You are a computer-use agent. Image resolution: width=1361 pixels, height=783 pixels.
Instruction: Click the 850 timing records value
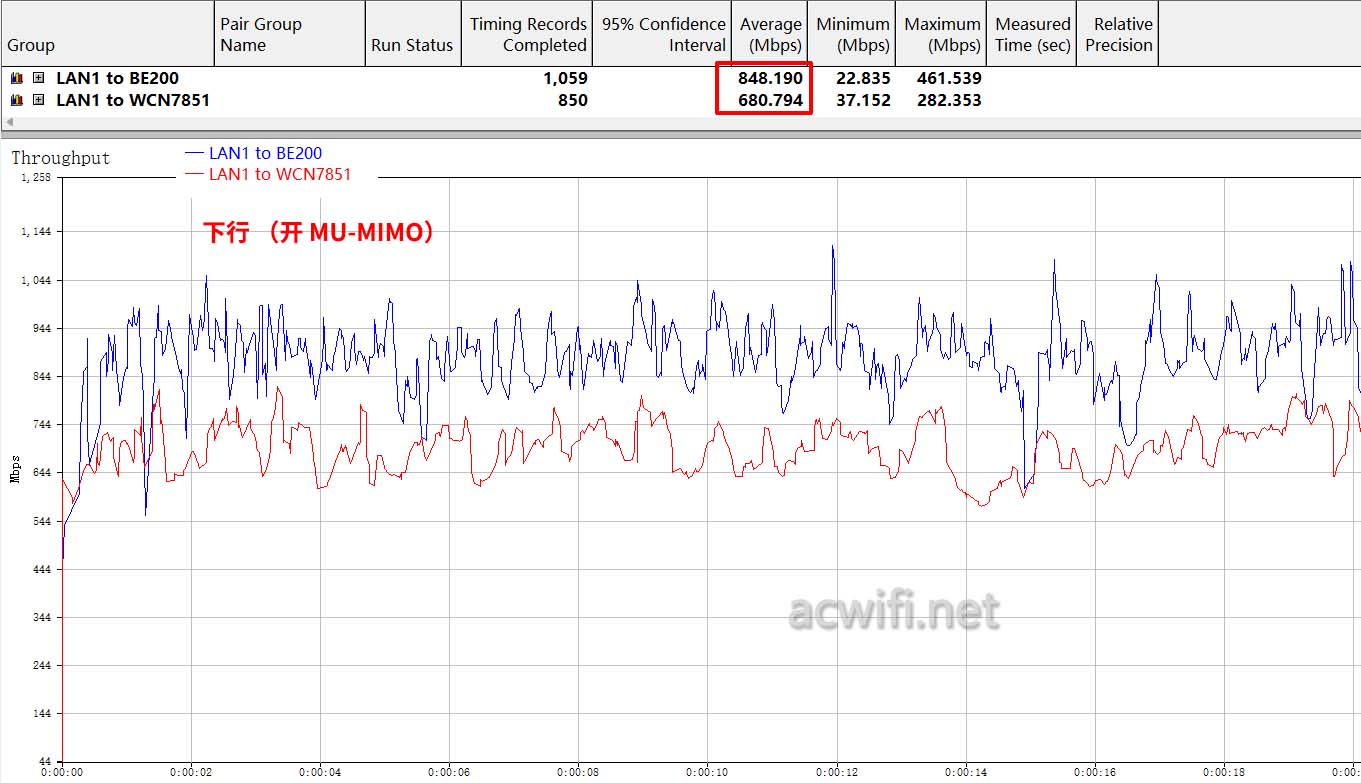pos(572,100)
